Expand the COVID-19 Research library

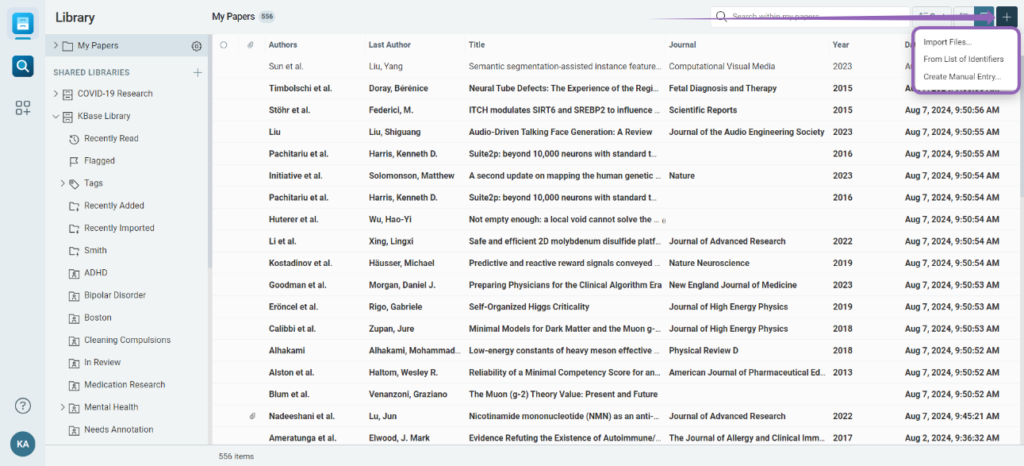click(x=56, y=94)
